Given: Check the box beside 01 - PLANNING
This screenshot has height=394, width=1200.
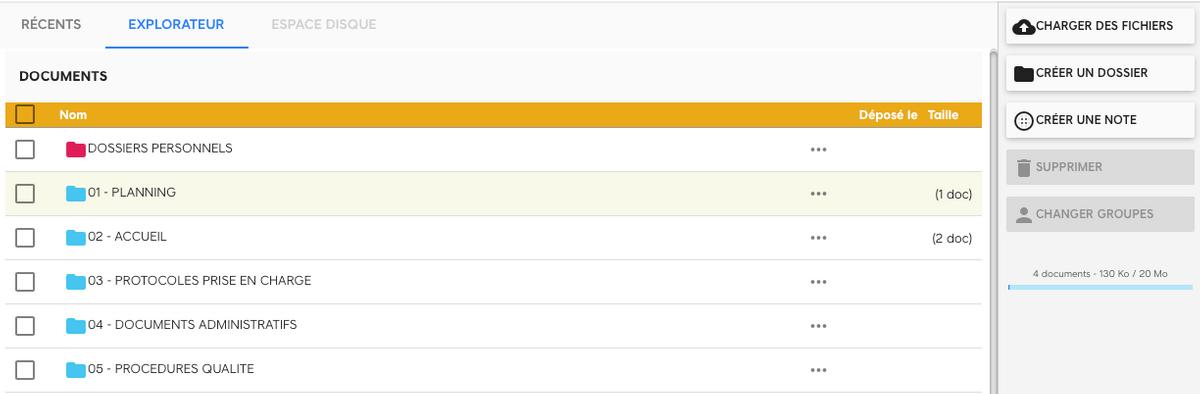Looking at the screenshot, I should (26, 193).
